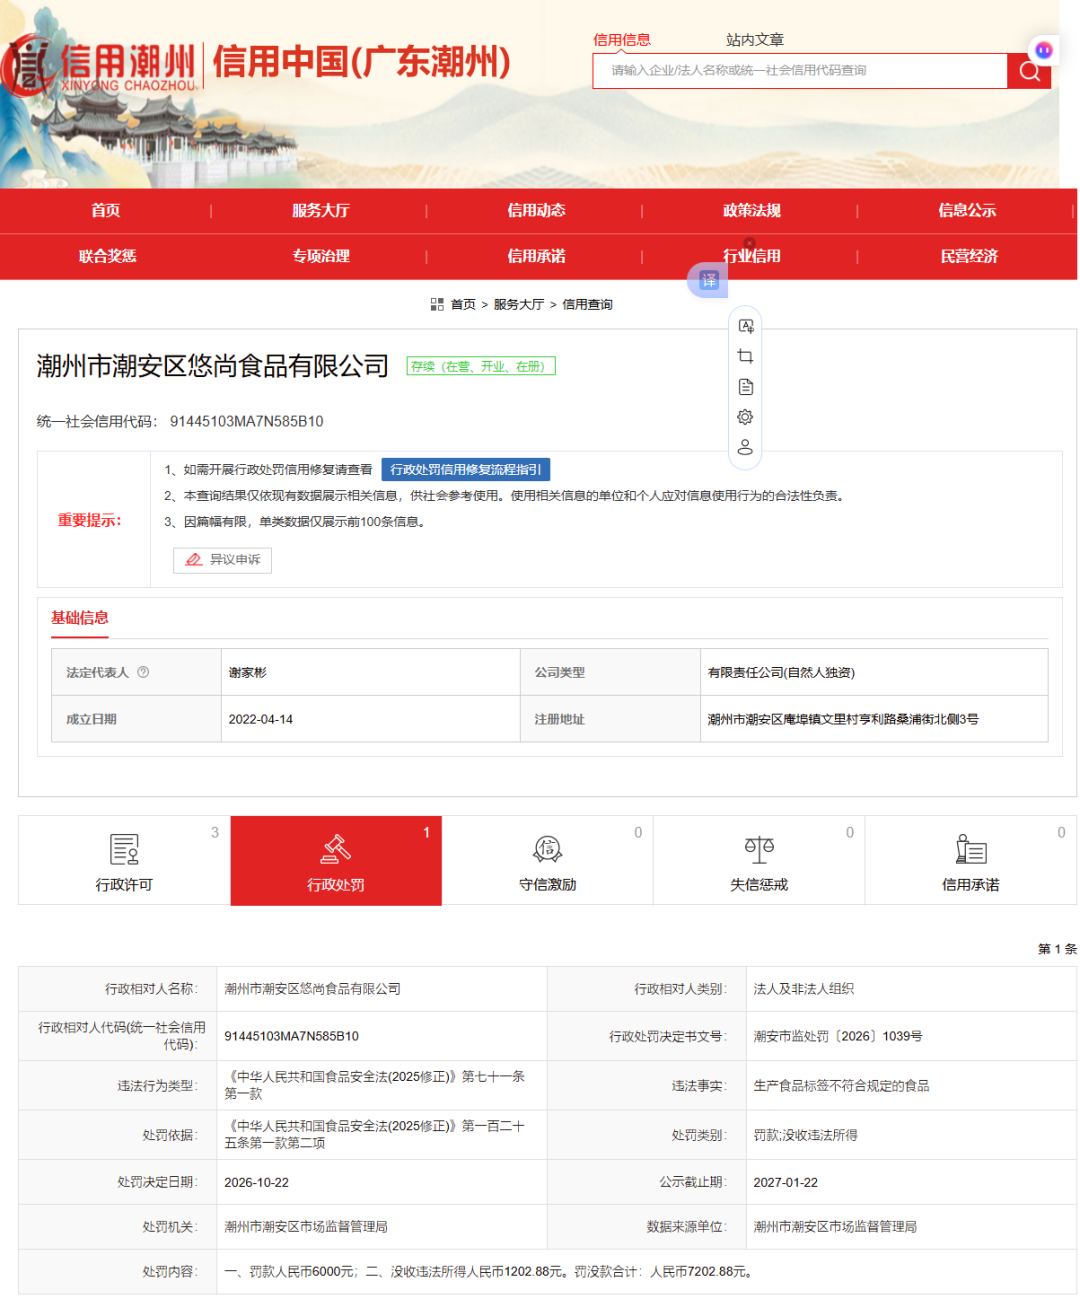Open the document icon in floating toolbar
The image size is (1080, 1299).
click(x=746, y=387)
